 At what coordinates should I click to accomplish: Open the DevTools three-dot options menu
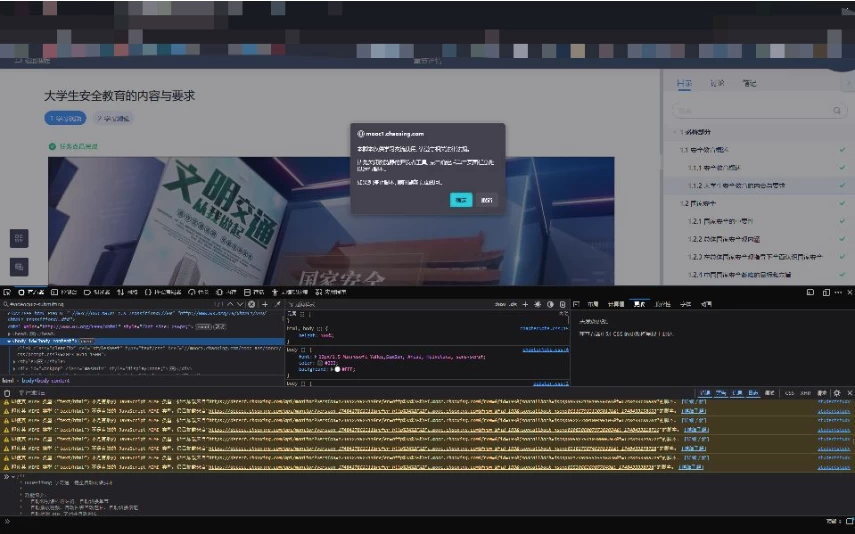pos(838,292)
